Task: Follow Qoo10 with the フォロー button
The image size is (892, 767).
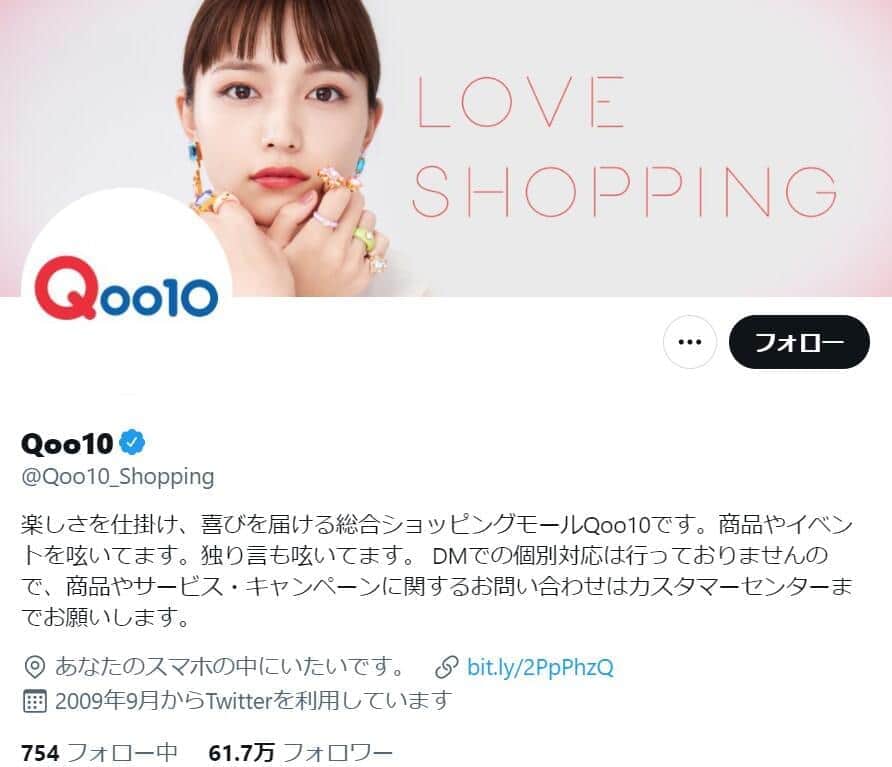Action: (799, 342)
